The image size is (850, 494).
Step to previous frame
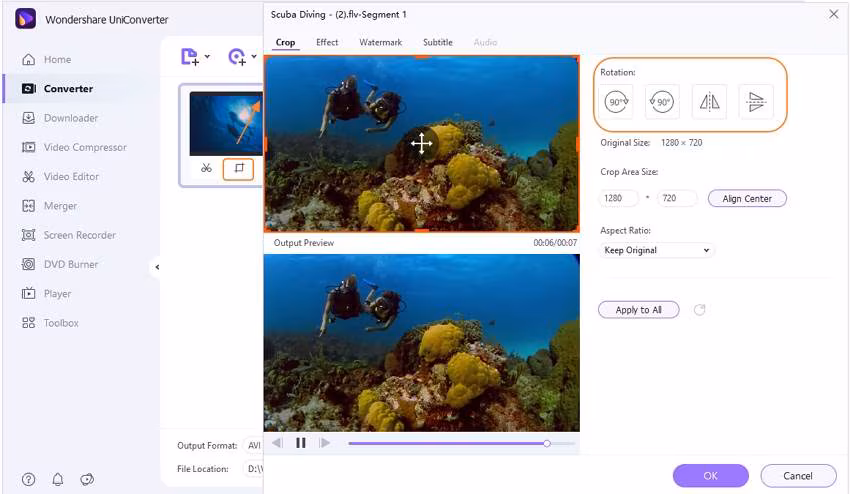277,443
